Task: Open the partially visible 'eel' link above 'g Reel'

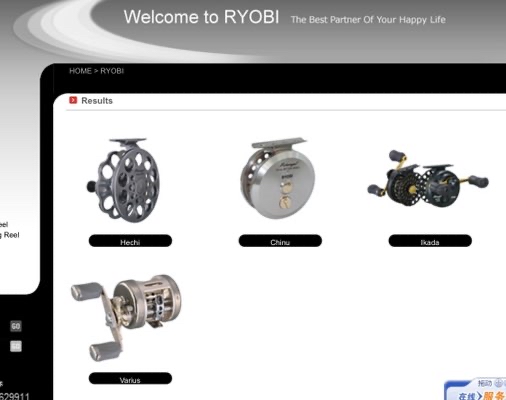Action: click(x=4, y=224)
